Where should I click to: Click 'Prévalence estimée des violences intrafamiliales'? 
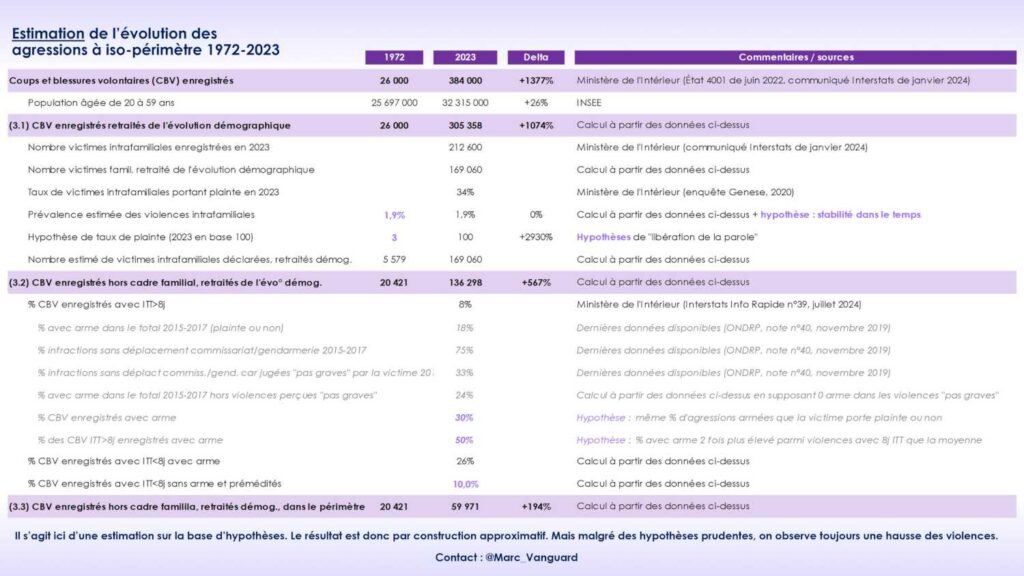(x=141, y=214)
